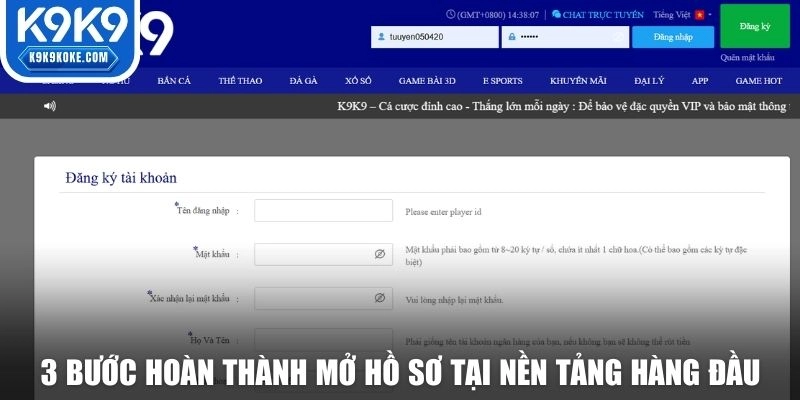Focus the Xác nhận lại mật khẩu input
800x400 pixels.
tap(323, 298)
